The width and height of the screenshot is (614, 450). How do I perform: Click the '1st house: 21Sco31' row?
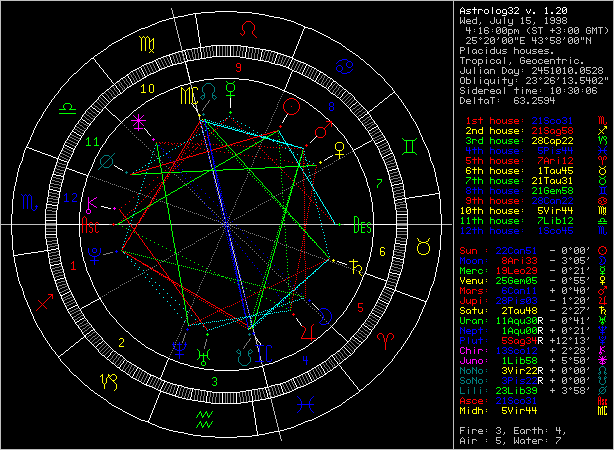pyautogui.click(x=519, y=121)
